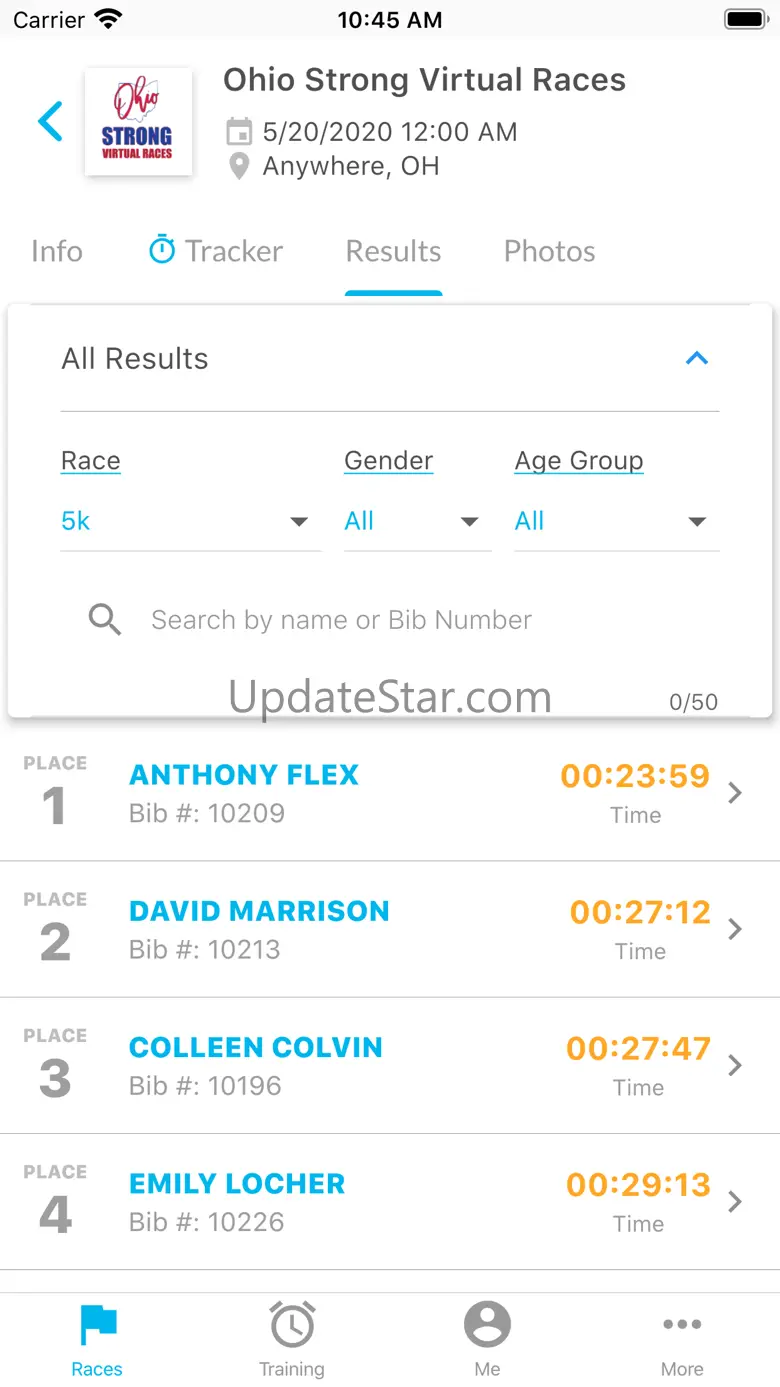Click the search by name or bib field
The height and width of the screenshot is (1387, 780).
[400, 620]
